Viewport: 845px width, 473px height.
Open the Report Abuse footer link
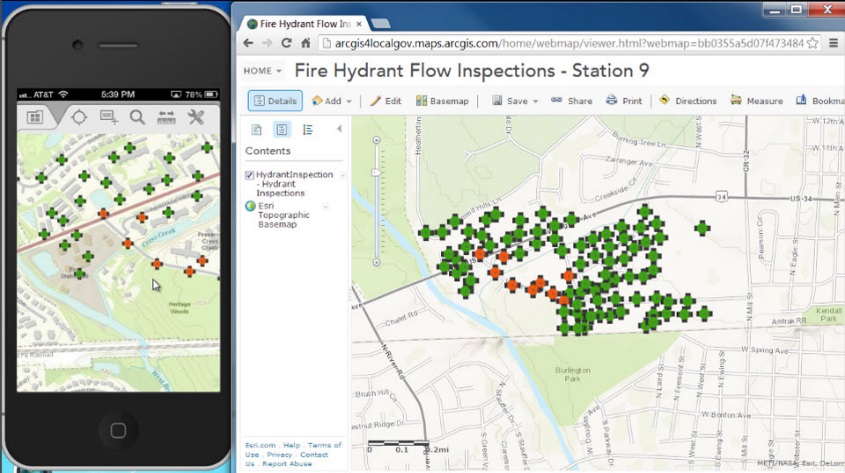point(287,464)
